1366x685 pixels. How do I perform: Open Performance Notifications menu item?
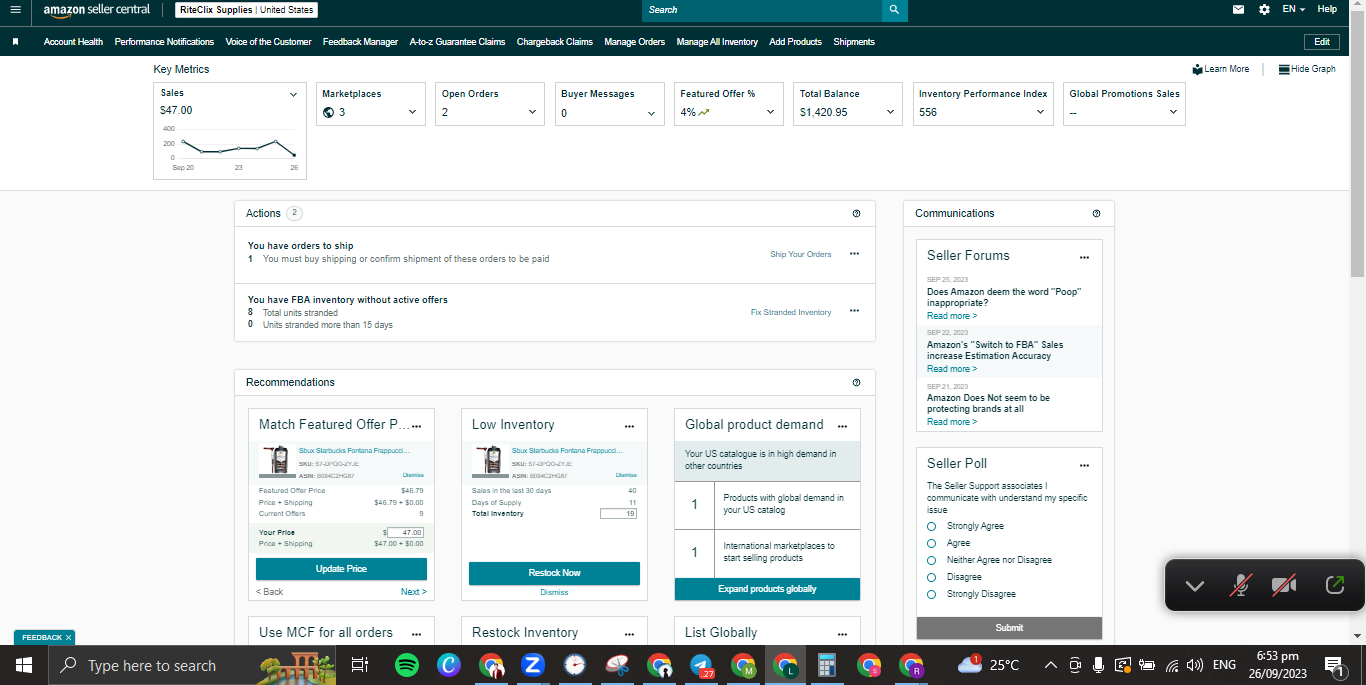pyautogui.click(x=164, y=42)
